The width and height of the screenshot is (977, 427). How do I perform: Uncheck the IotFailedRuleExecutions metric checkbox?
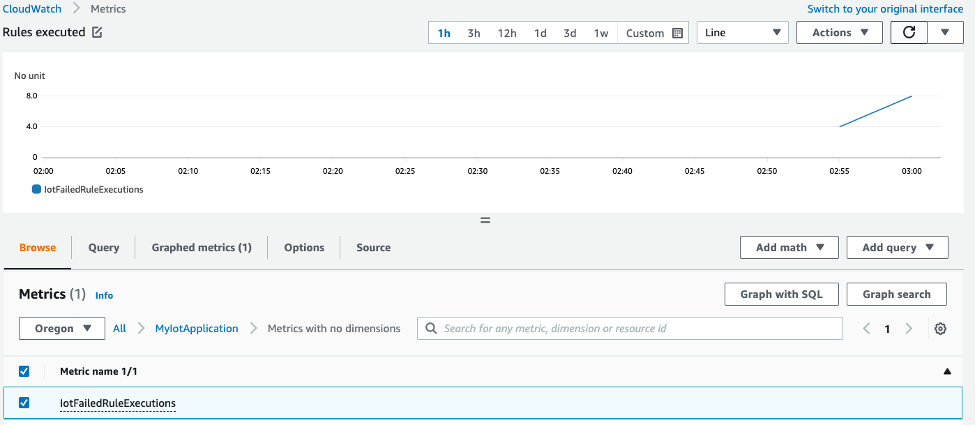24,403
